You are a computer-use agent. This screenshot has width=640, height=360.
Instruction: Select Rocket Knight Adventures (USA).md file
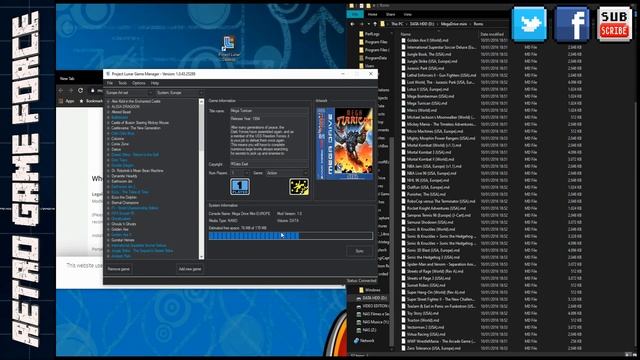(x=431, y=208)
